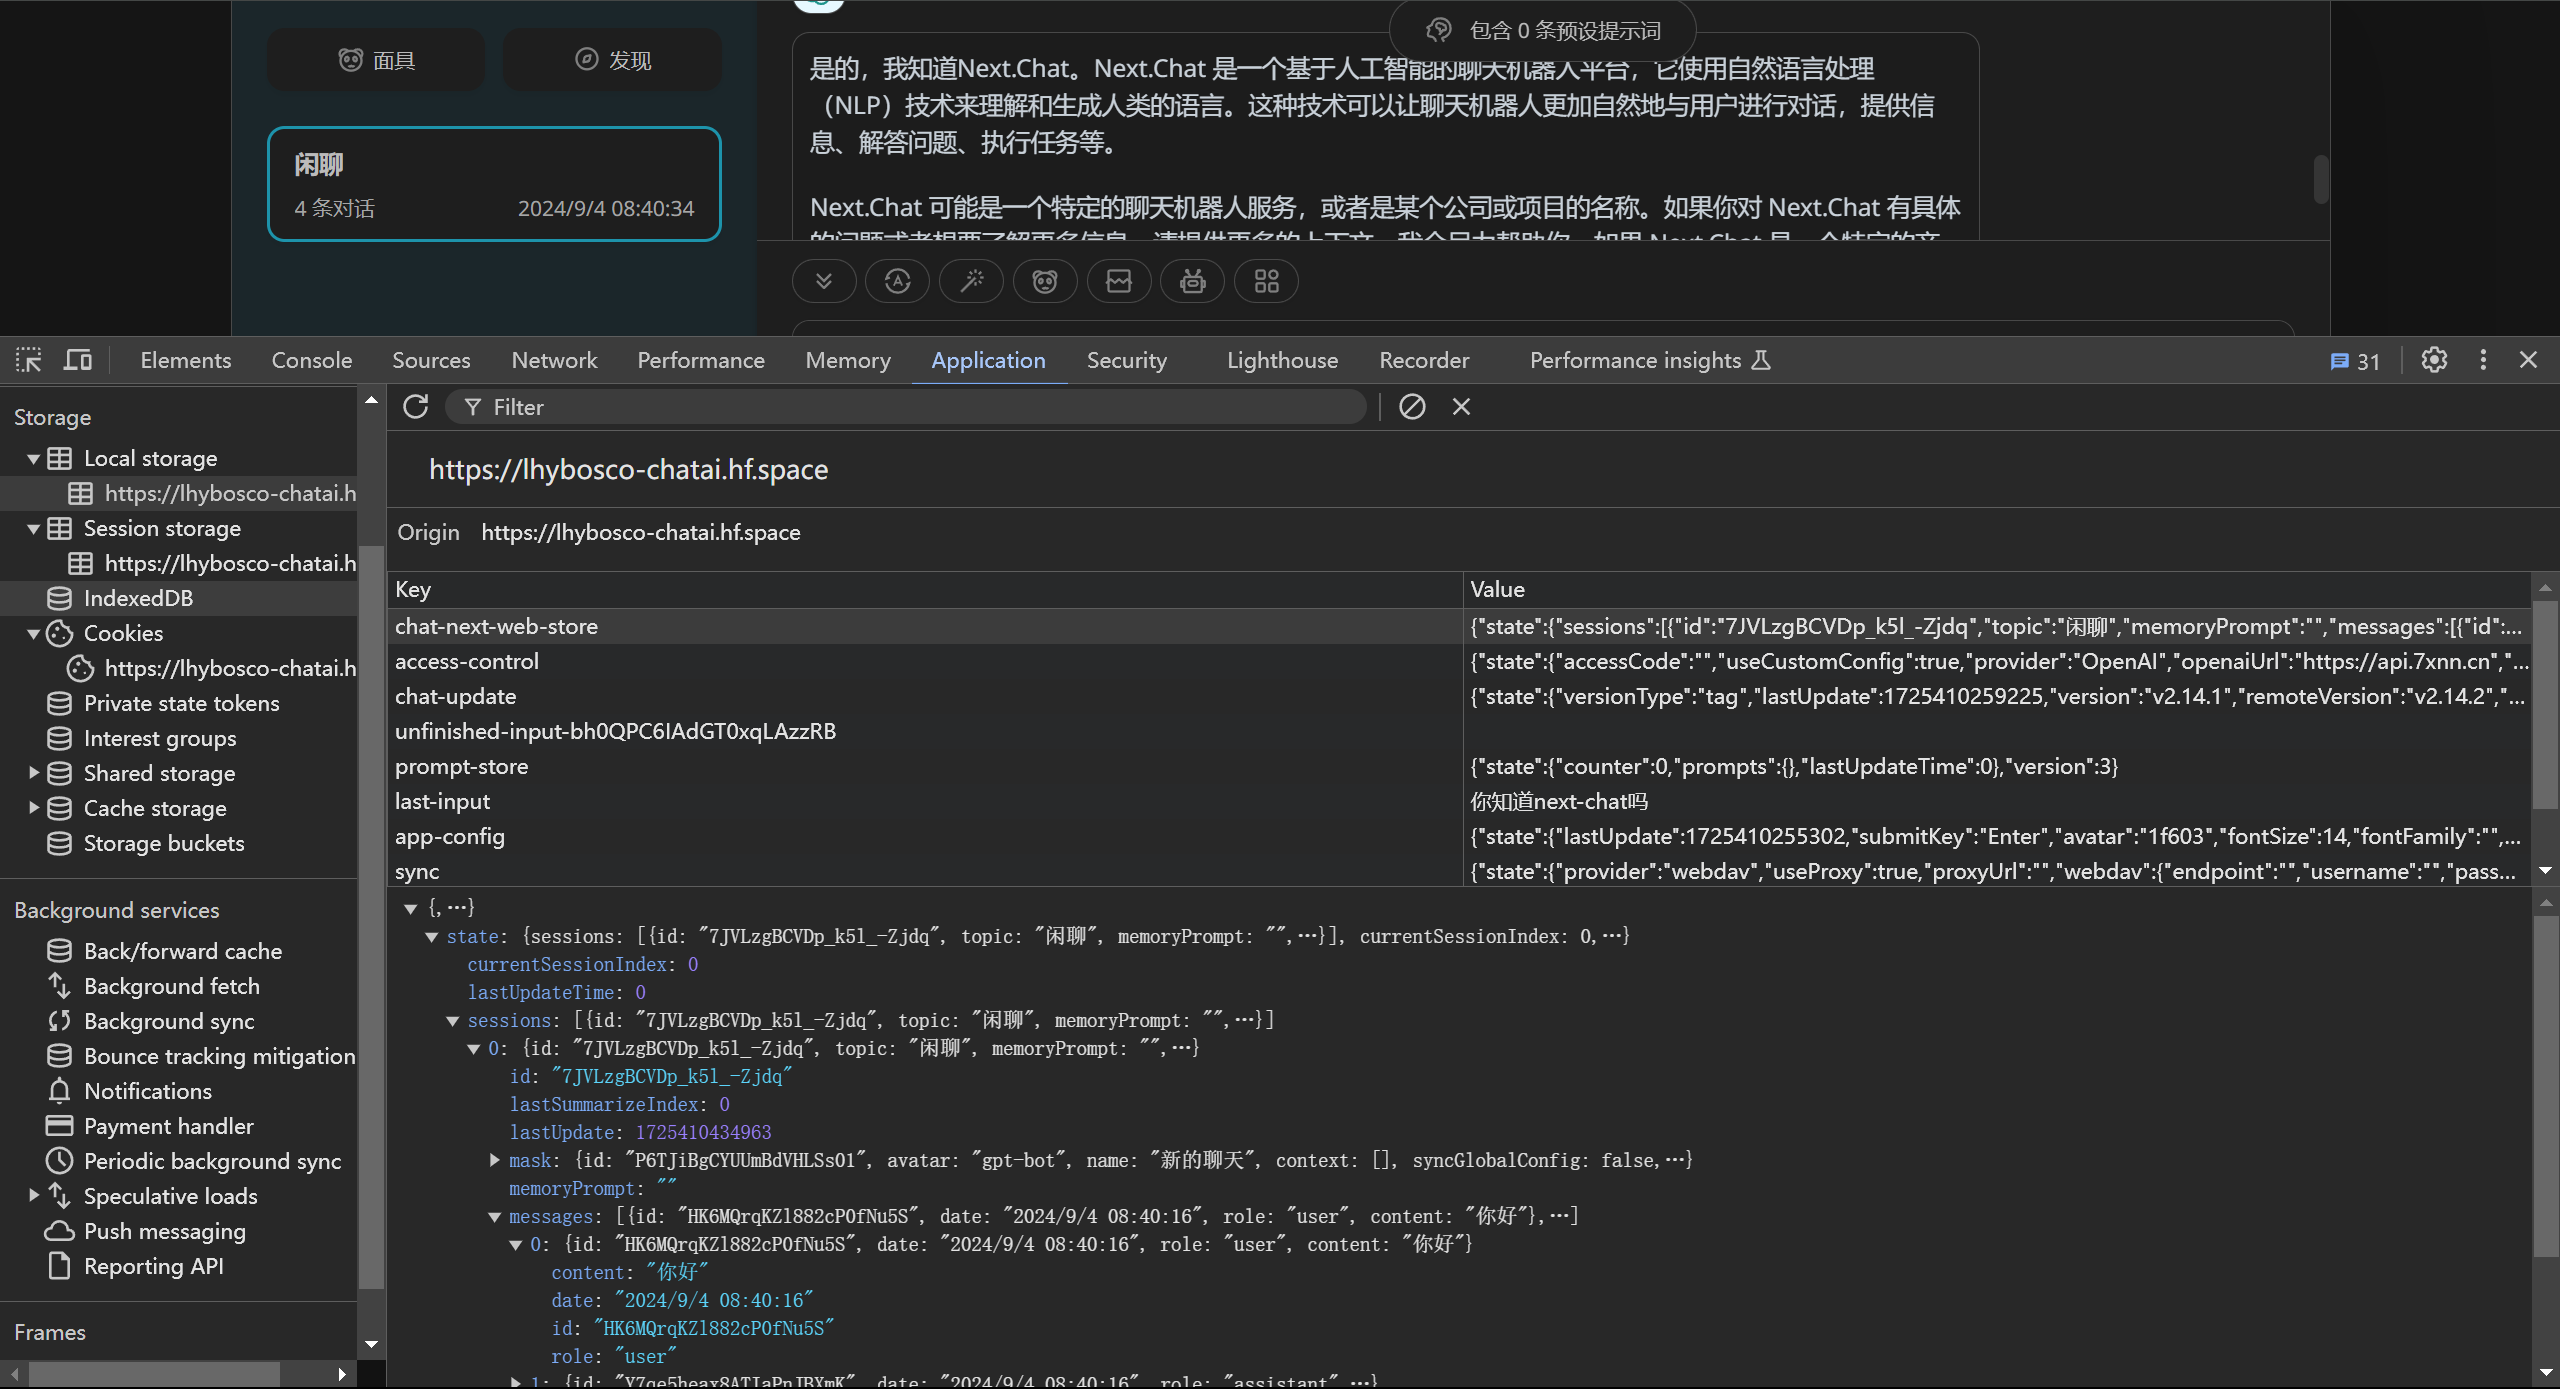Switch to the Elements tab

click(186, 360)
